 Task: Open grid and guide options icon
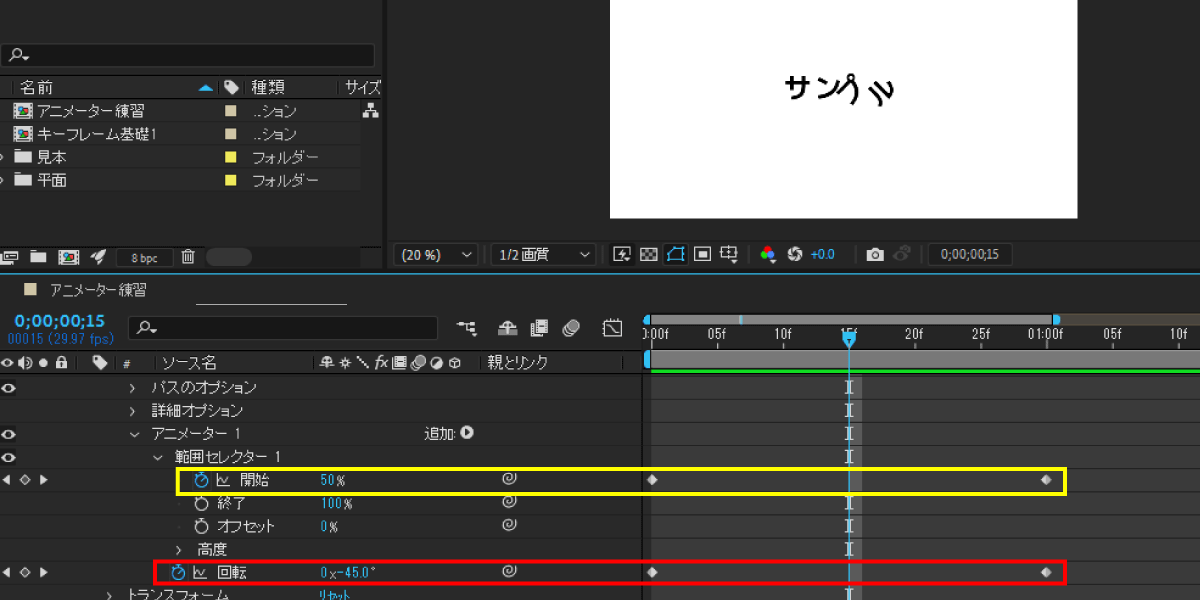pyautogui.click(x=730, y=254)
